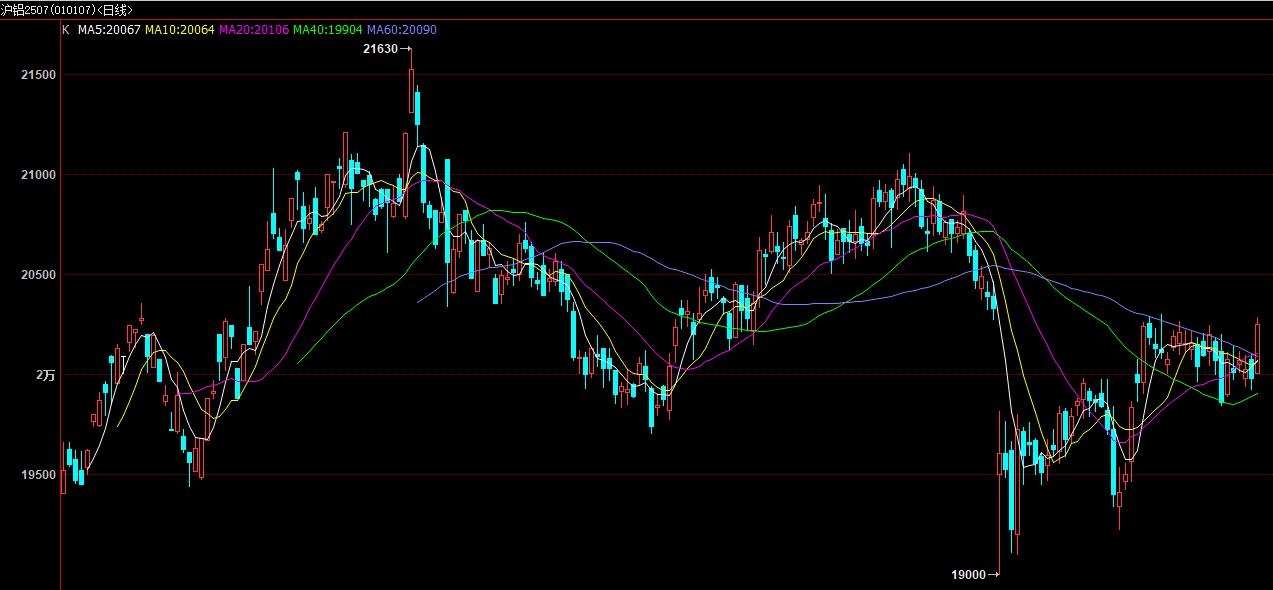The width and height of the screenshot is (1273, 590).
Task: Select the MA20:20106 indicator label
Action: tap(253, 30)
